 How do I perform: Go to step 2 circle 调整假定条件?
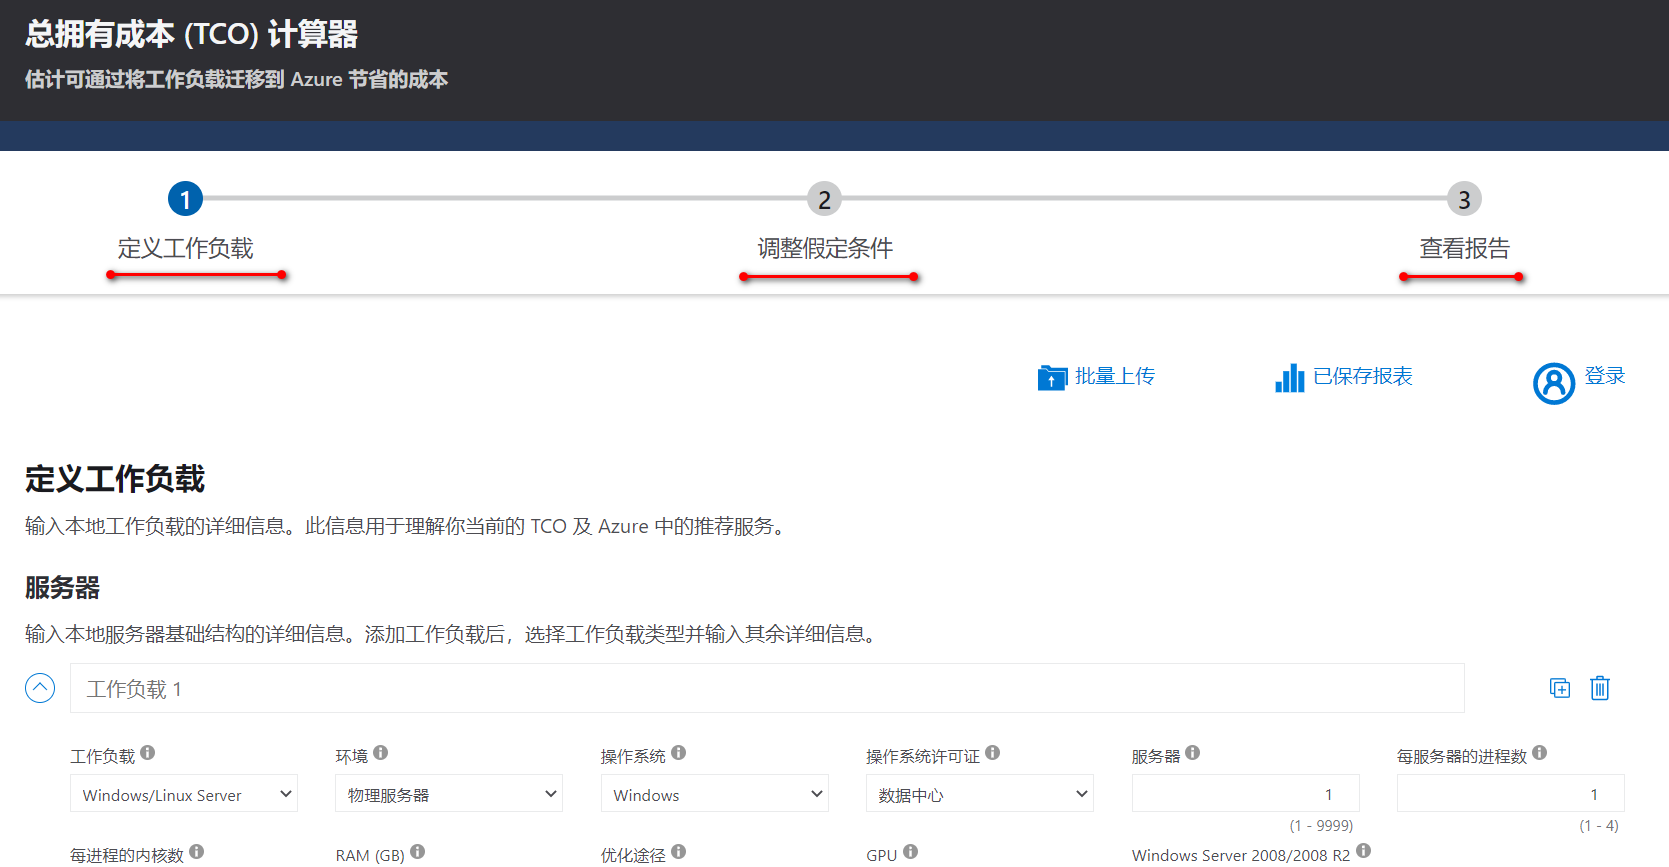pos(825,199)
